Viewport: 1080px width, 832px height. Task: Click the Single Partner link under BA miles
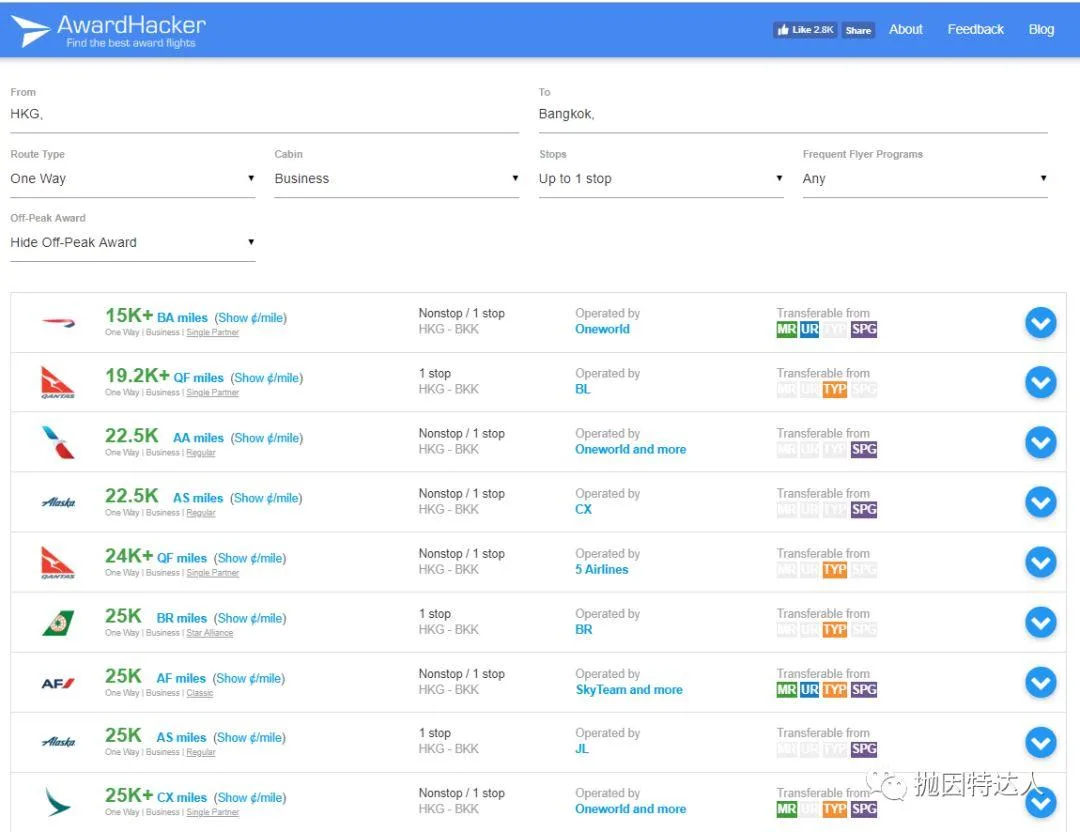click(x=212, y=333)
